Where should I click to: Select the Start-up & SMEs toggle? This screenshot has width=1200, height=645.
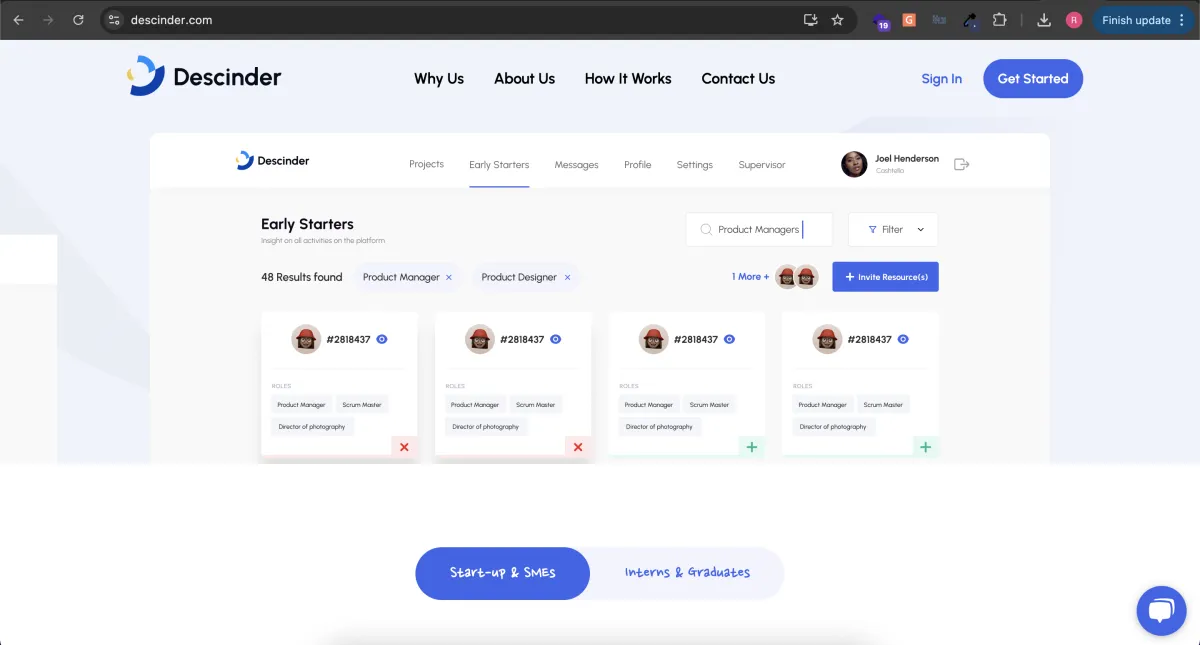pyautogui.click(x=502, y=573)
